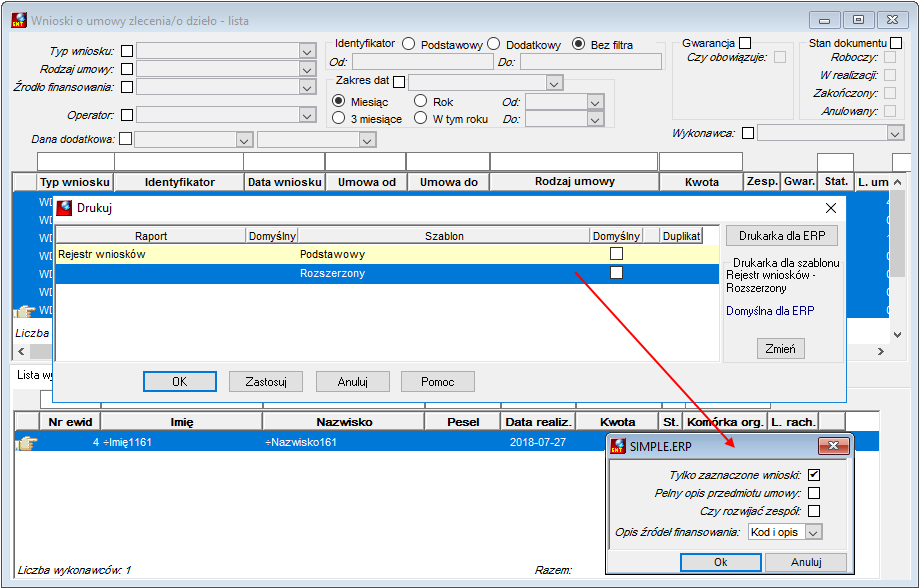
Task: Select the 'Rok' radio button
Action: point(420,101)
